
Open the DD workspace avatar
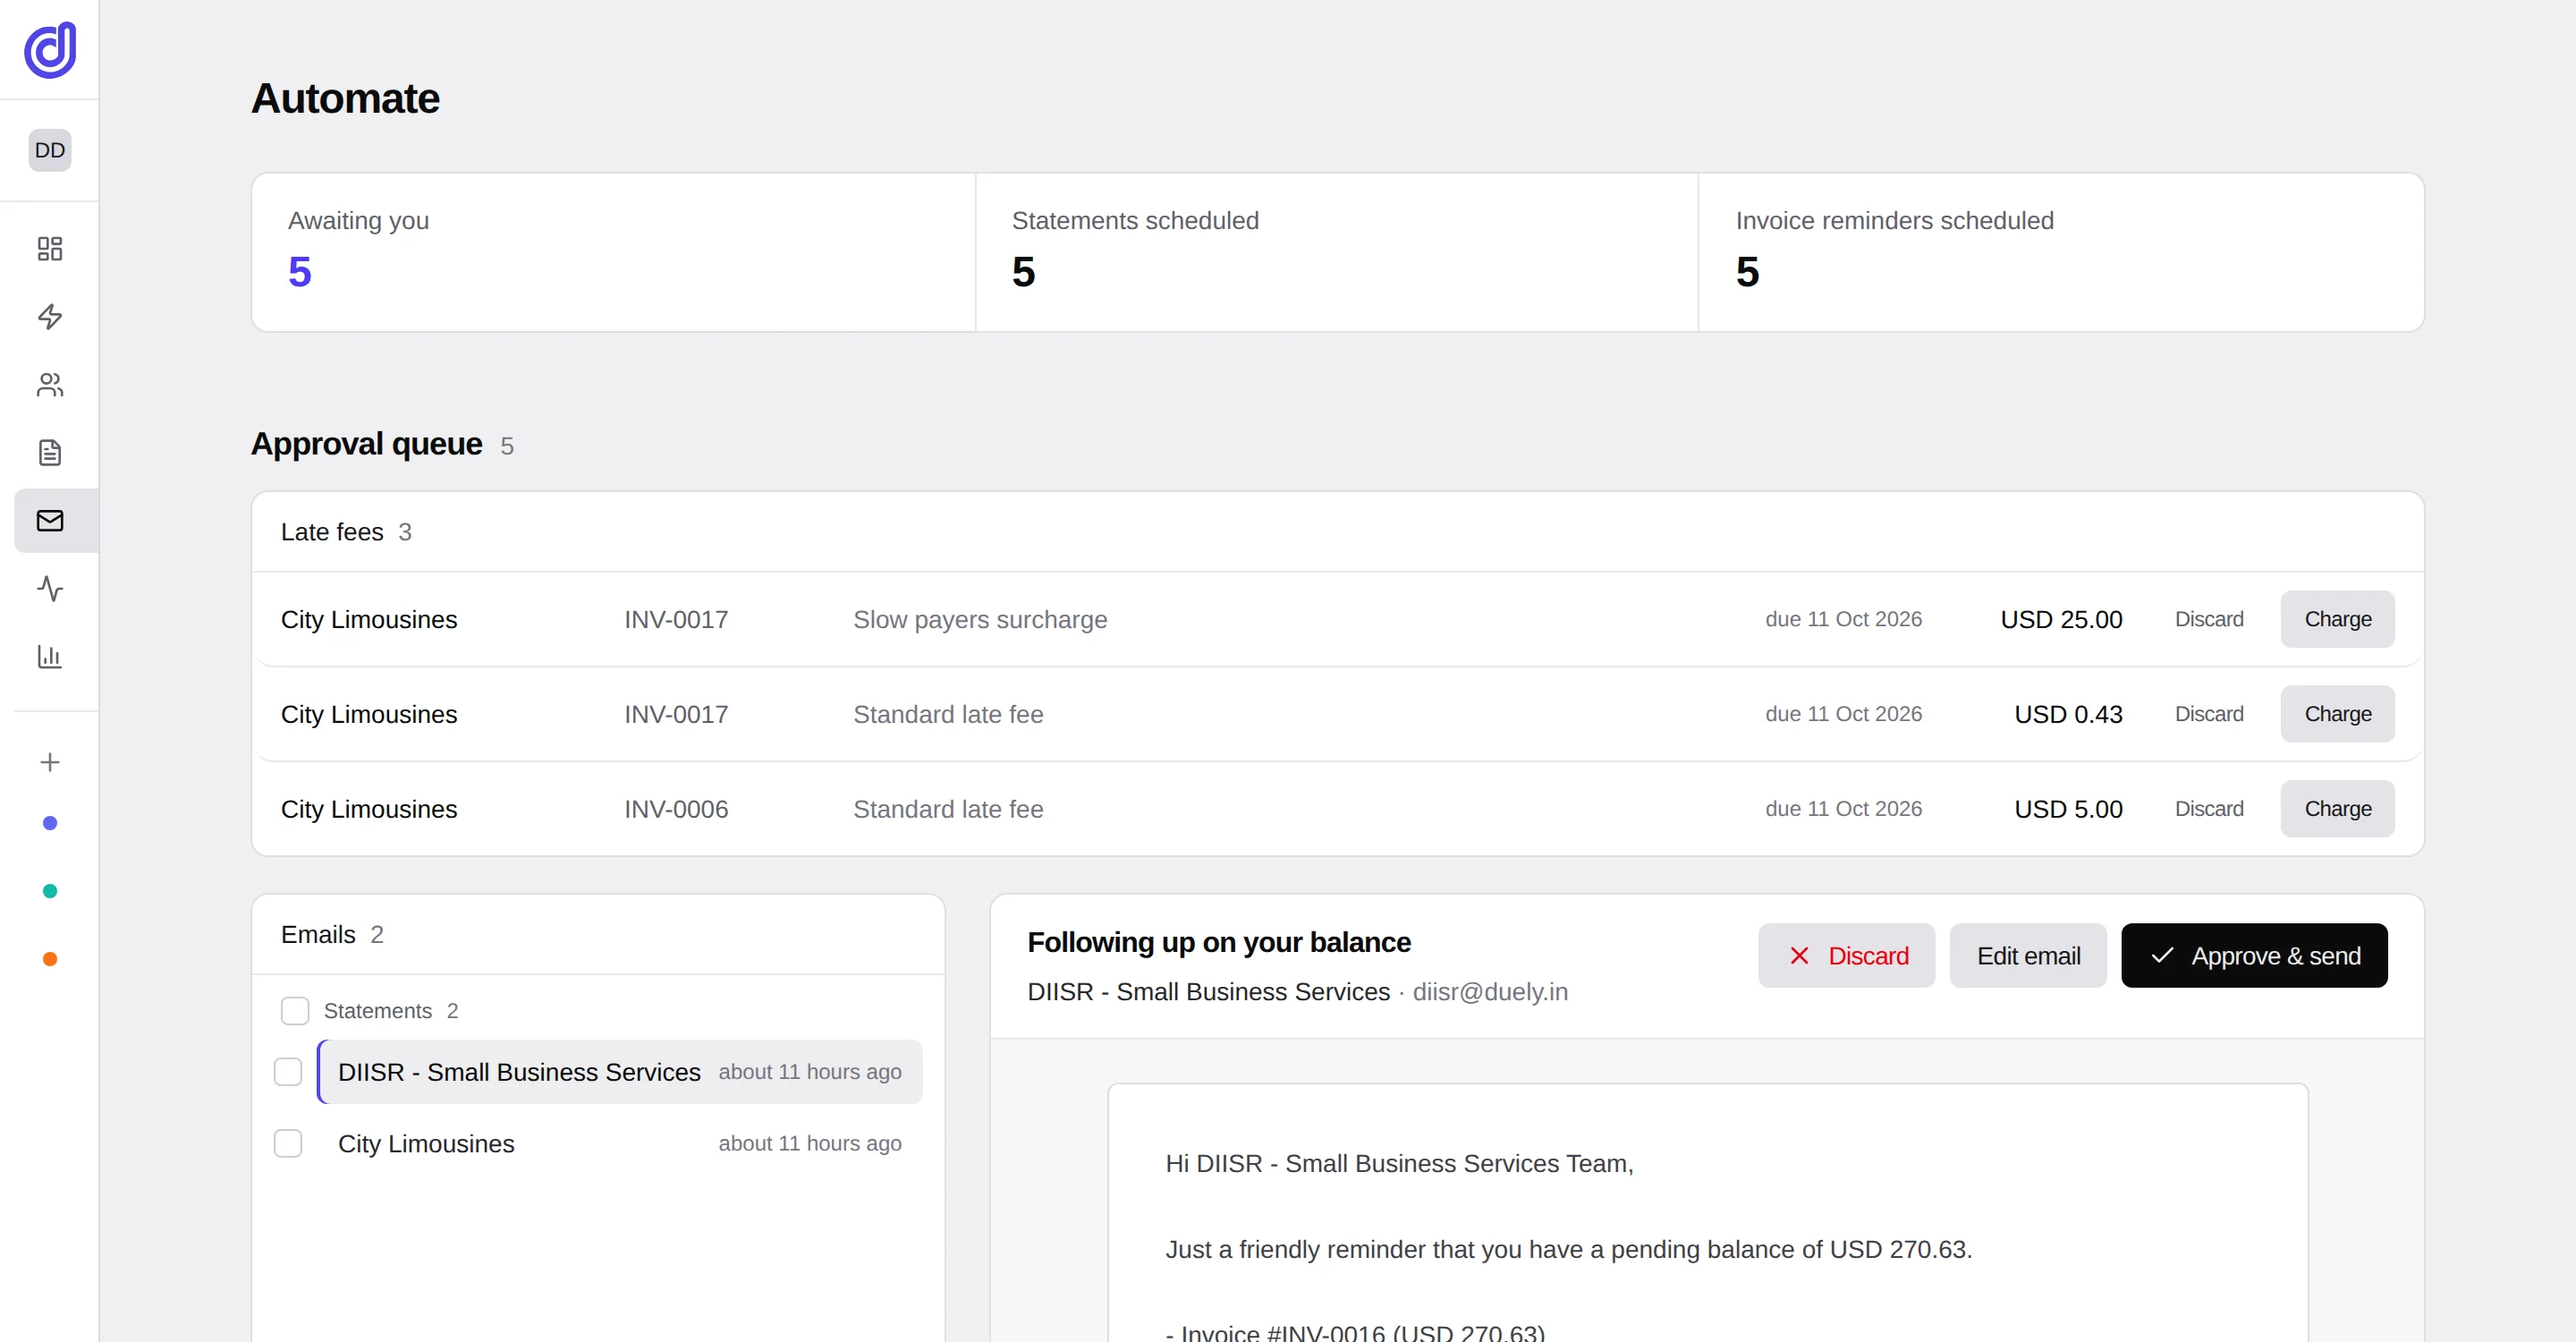50,150
